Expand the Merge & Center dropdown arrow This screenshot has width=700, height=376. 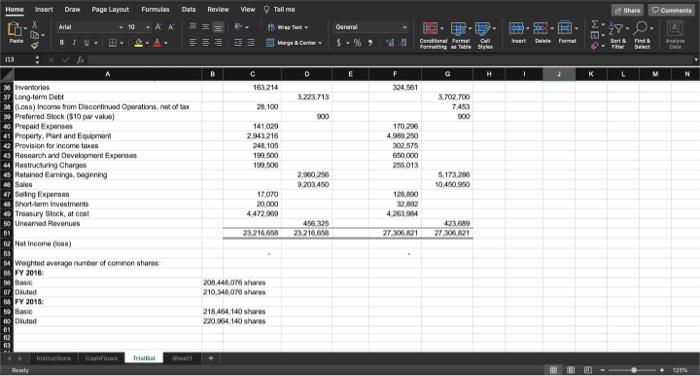(x=321, y=43)
